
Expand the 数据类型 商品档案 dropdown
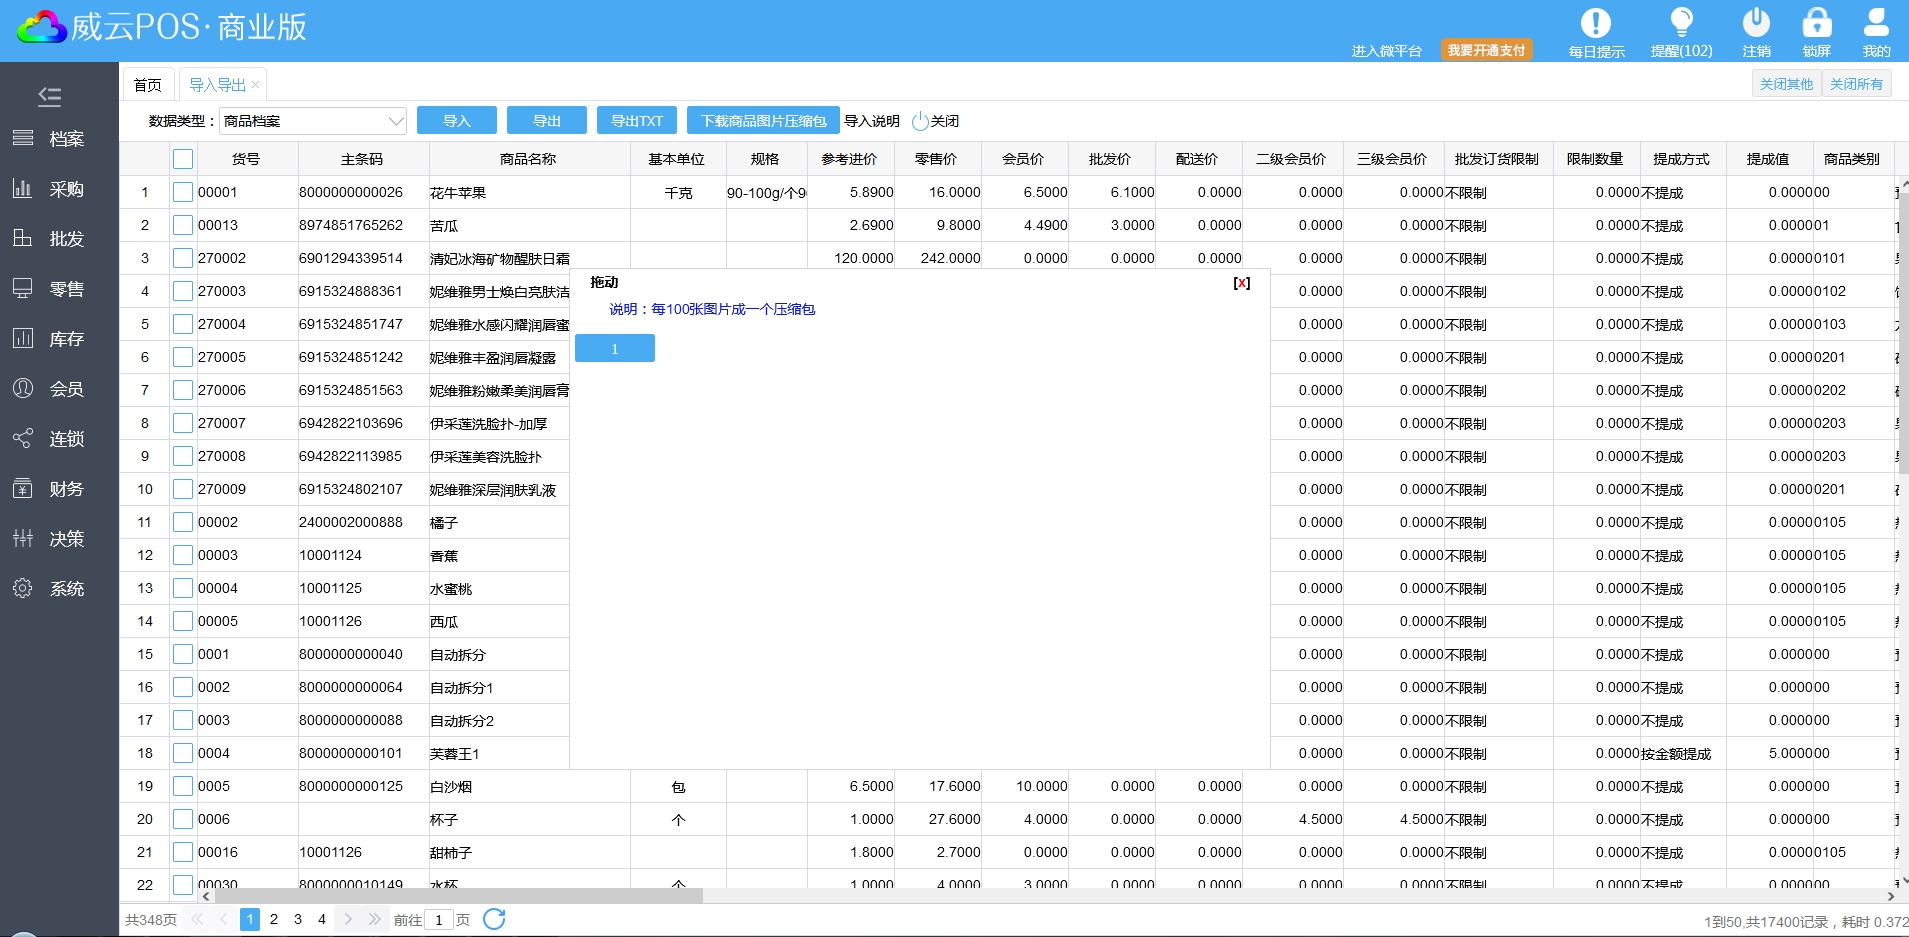click(x=395, y=121)
